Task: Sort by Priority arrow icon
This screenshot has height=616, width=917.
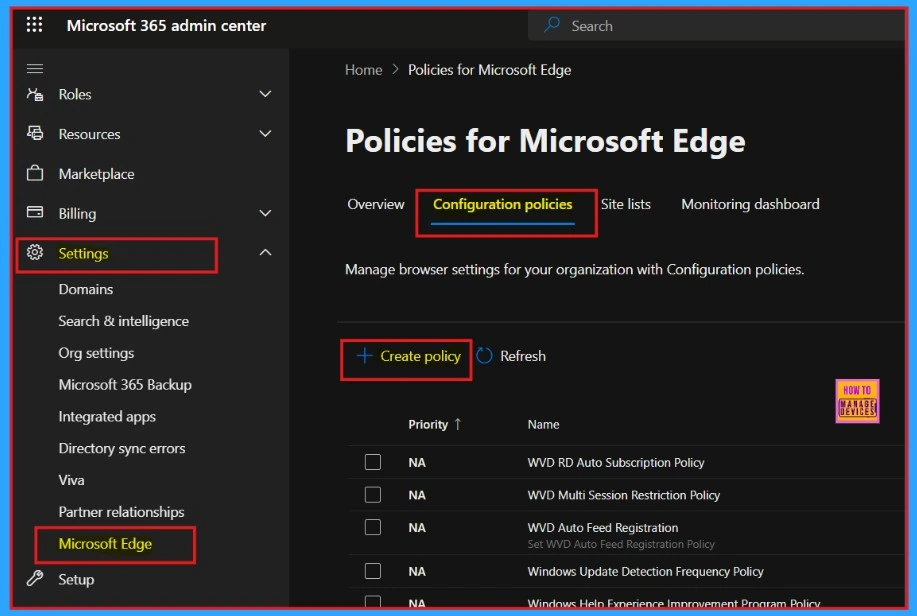Action: (x=457, y=424)
